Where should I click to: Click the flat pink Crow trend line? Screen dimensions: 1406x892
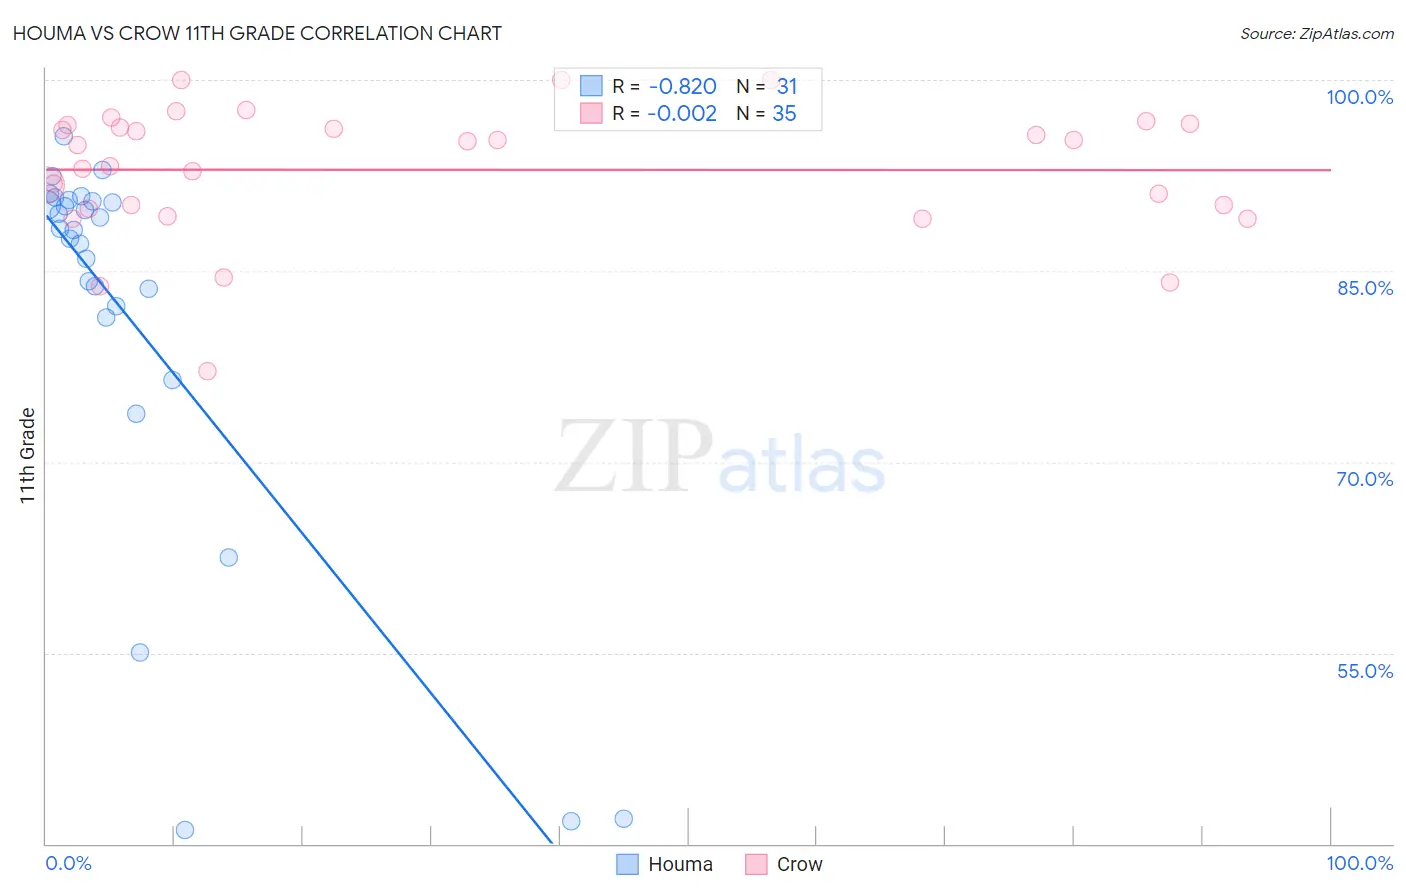[x=688, y=170]
